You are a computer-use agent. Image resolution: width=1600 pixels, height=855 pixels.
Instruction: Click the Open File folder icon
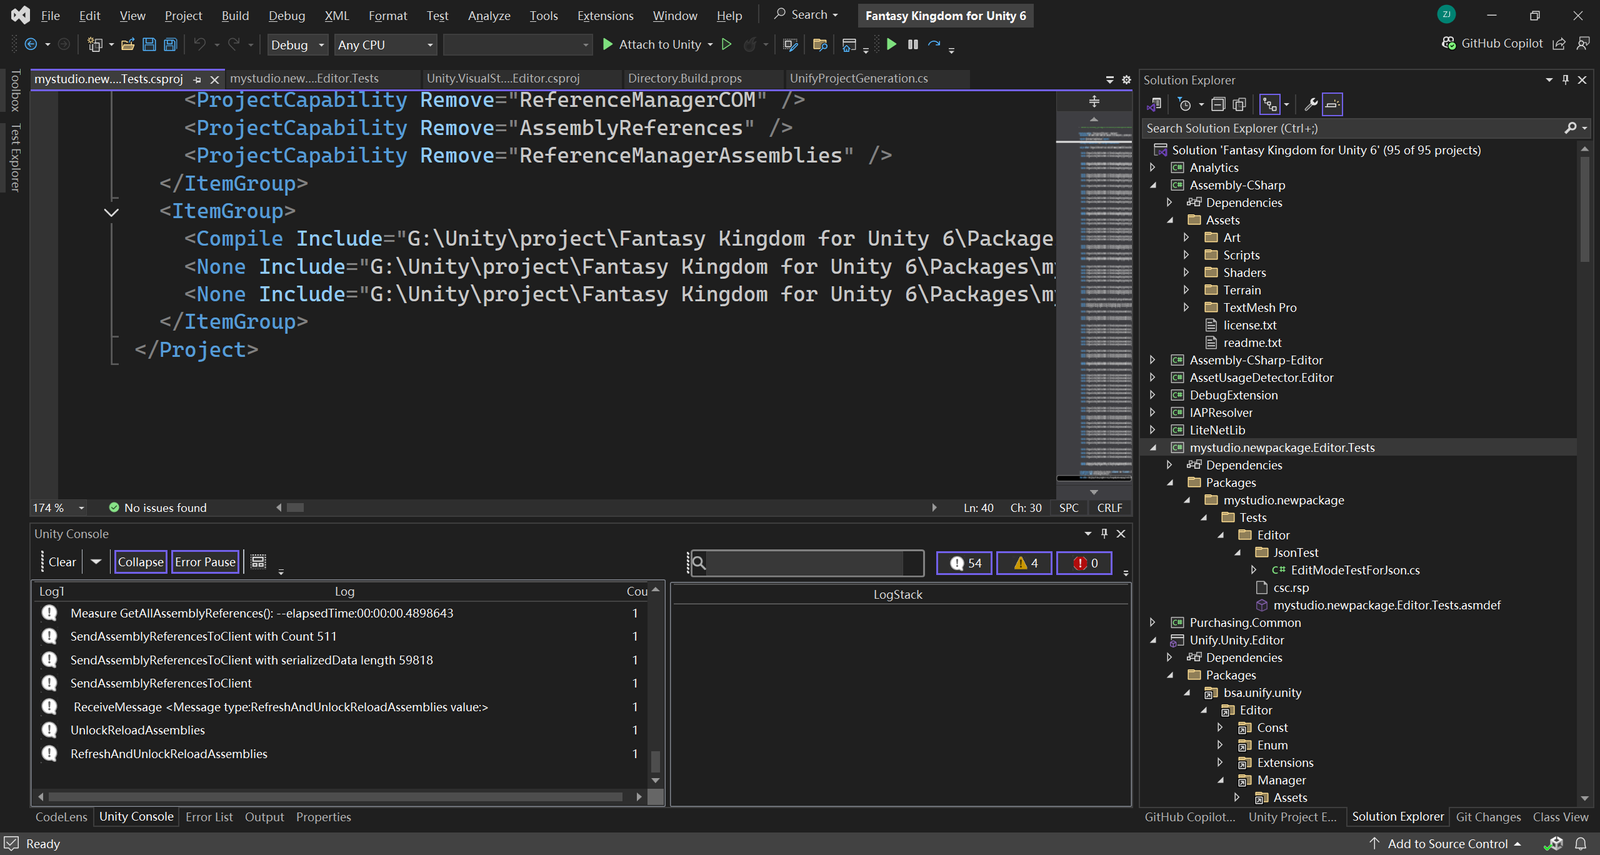click(127, 45)
